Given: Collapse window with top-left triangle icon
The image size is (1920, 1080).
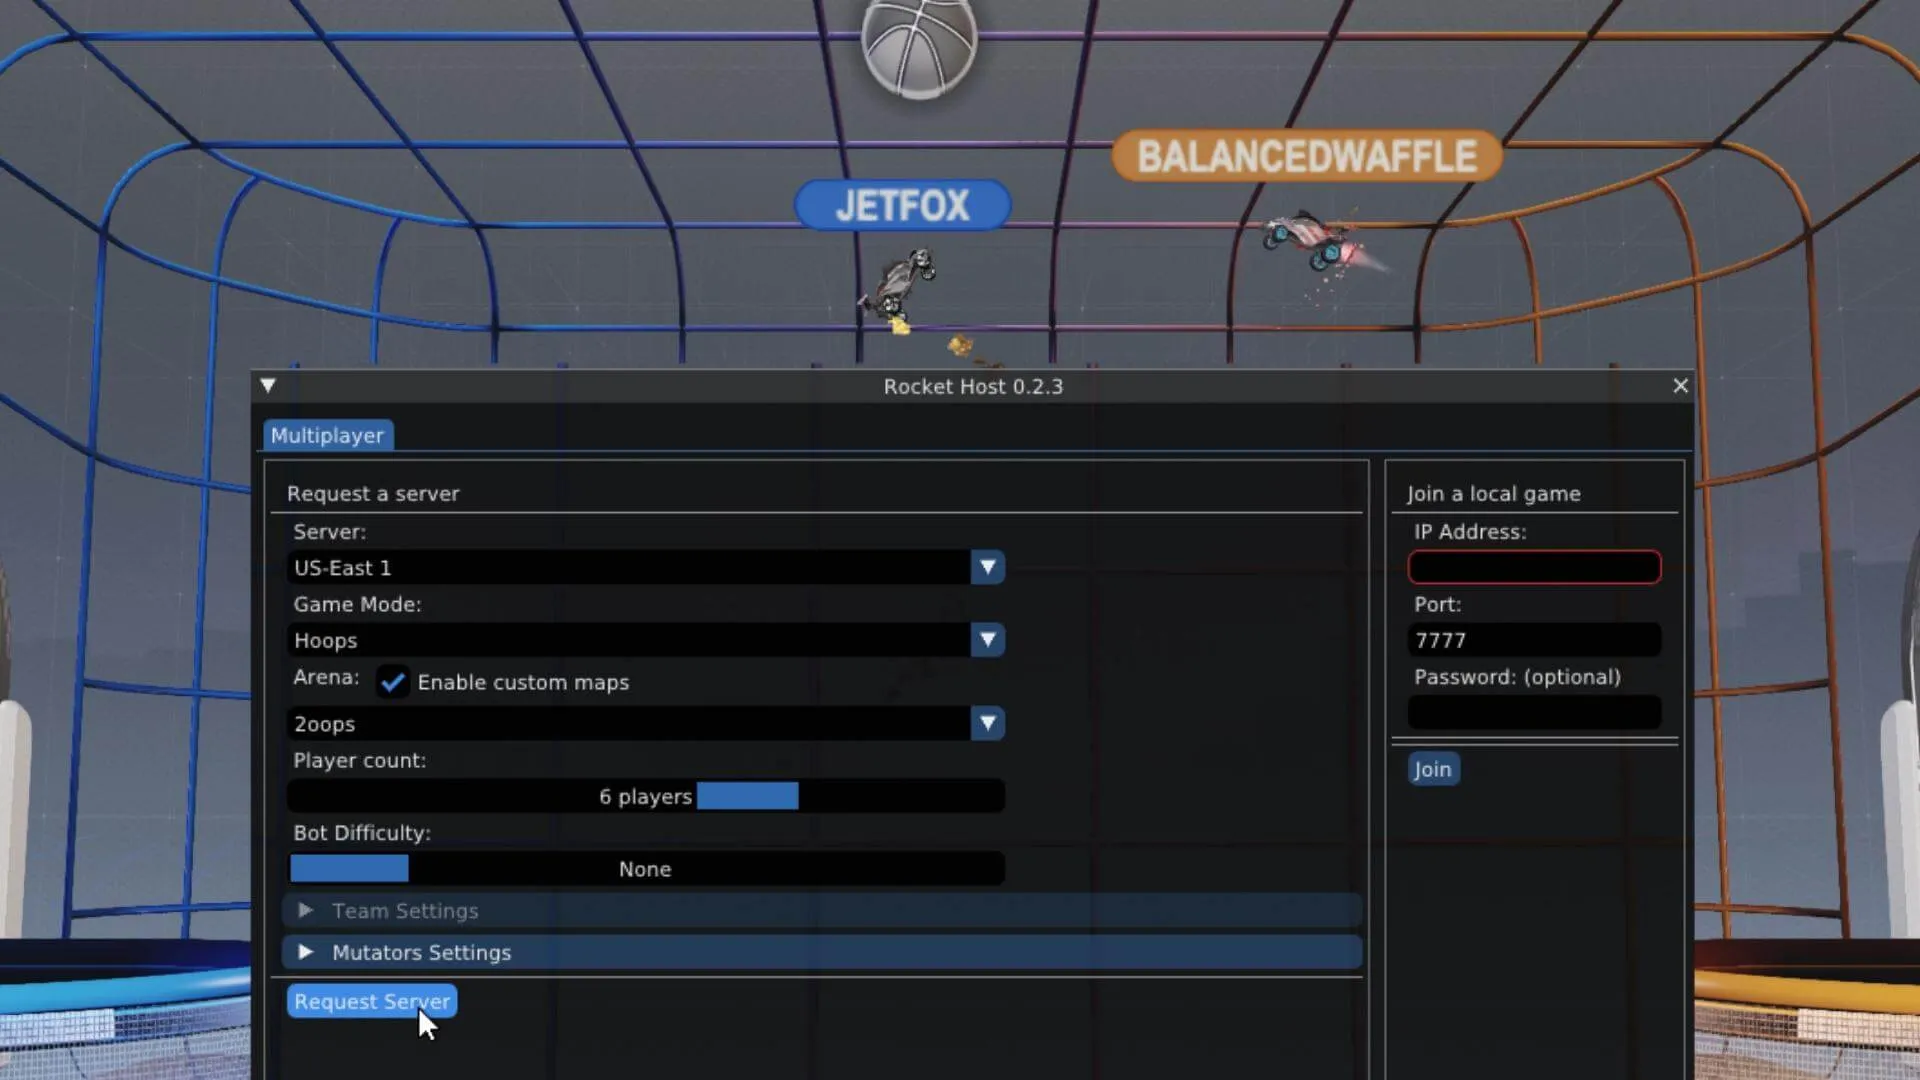Looking at the screenshot, I should [x=268, y=386].
